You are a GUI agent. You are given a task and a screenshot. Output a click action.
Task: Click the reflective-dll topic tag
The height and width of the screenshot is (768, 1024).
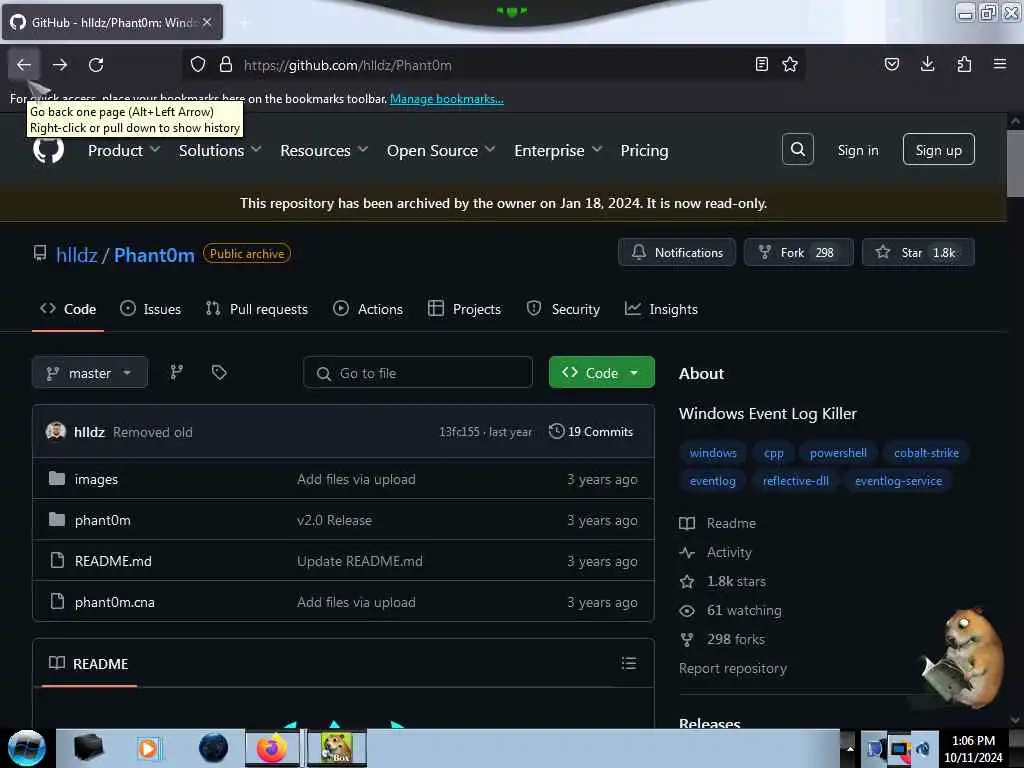[x=795, y=481]
